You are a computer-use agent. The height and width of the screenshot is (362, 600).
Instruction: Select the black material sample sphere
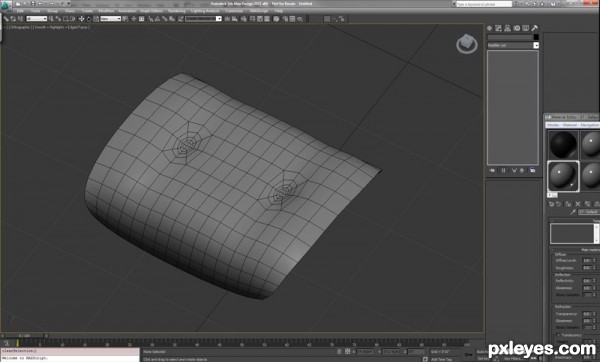pyautogui.click(x=563, y=145)
